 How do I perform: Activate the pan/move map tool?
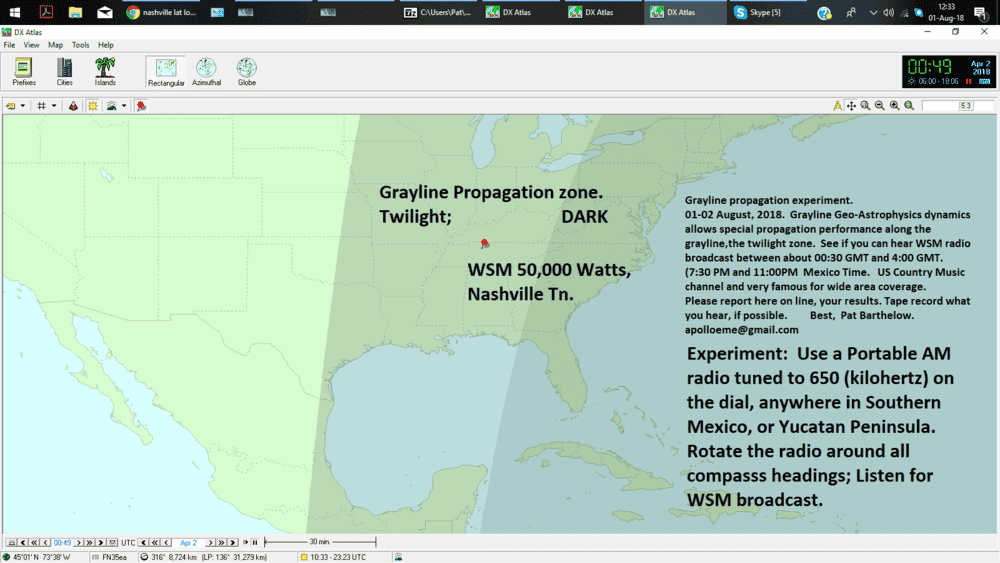[851, 106]
